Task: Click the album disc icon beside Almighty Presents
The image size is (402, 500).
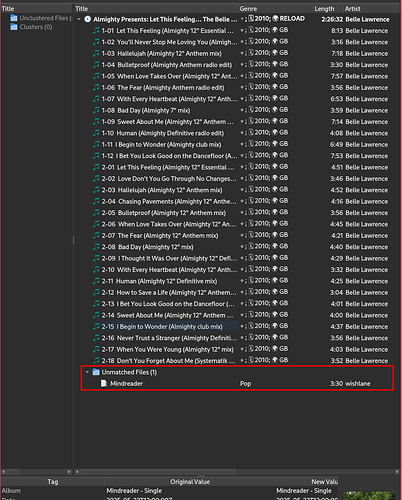Action: click(87, 19)
